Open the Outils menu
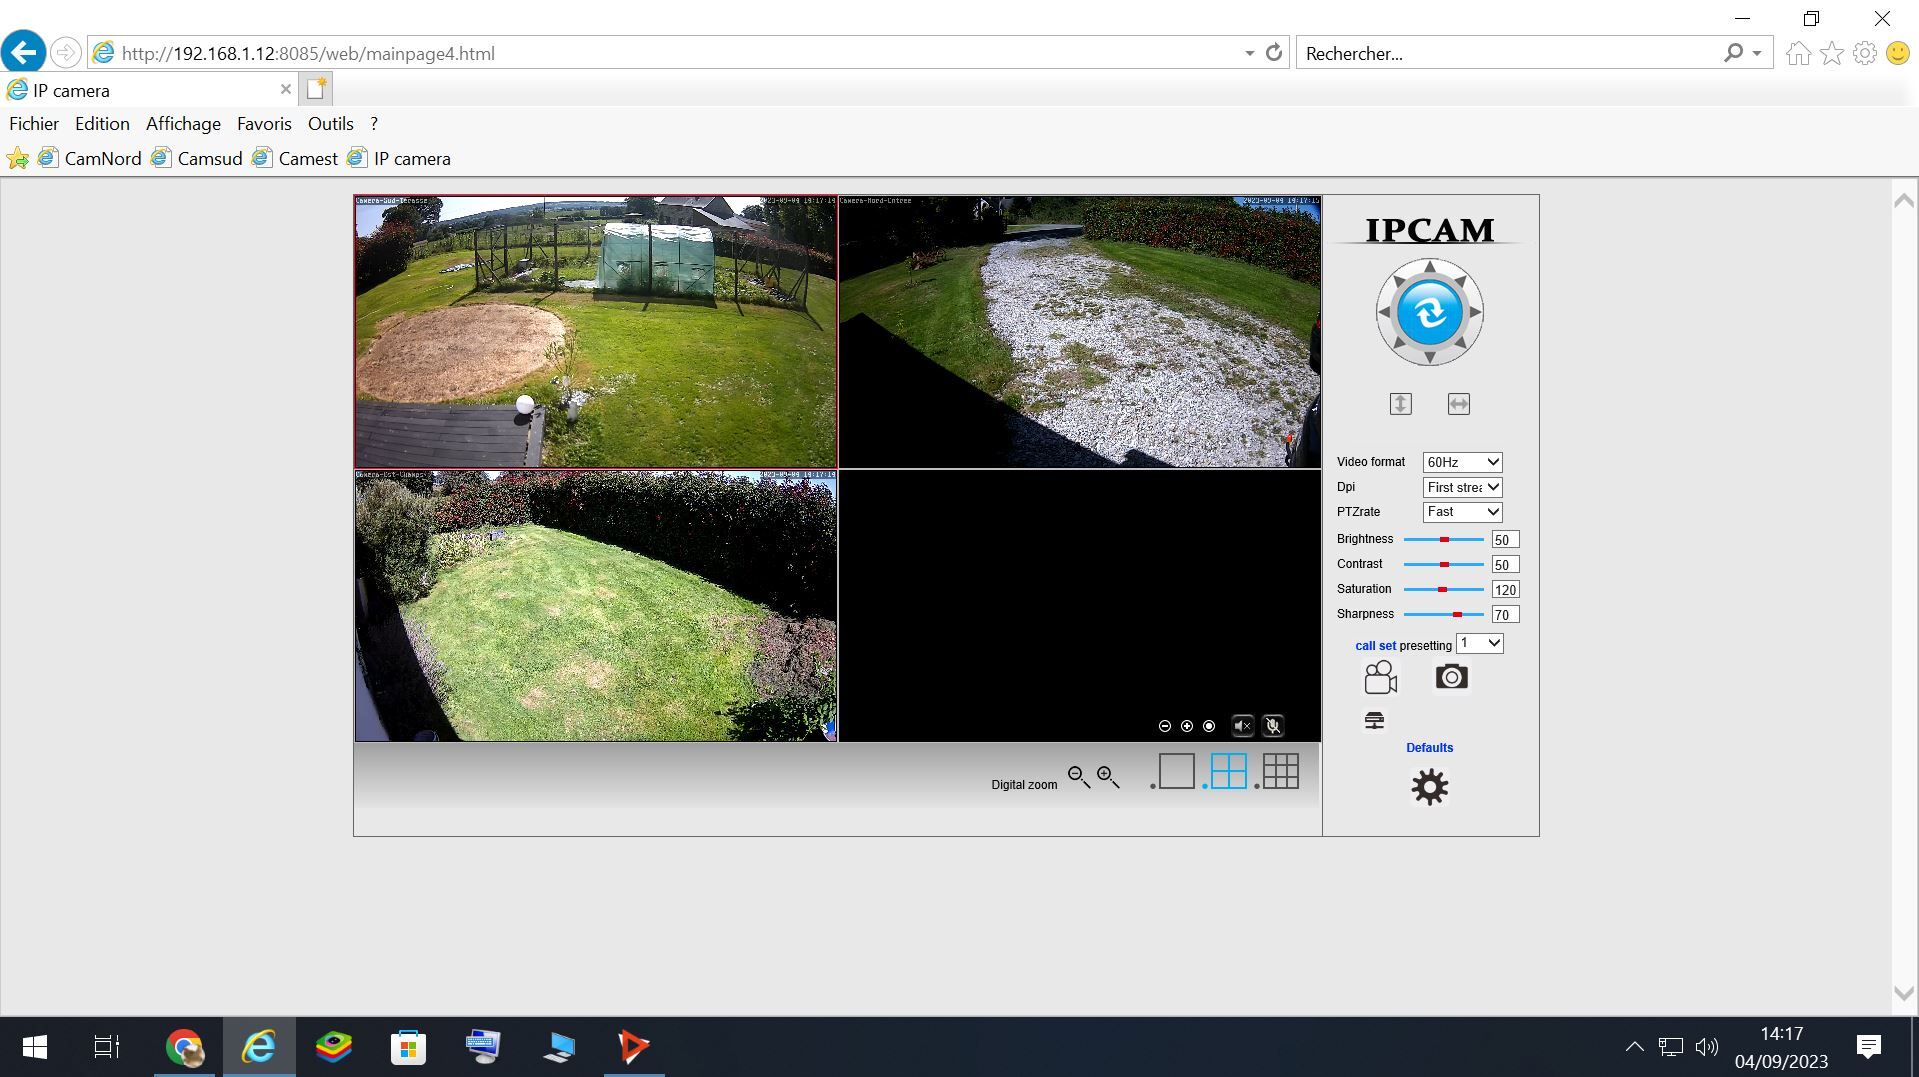1919x1077 pixels. (330, 124)
